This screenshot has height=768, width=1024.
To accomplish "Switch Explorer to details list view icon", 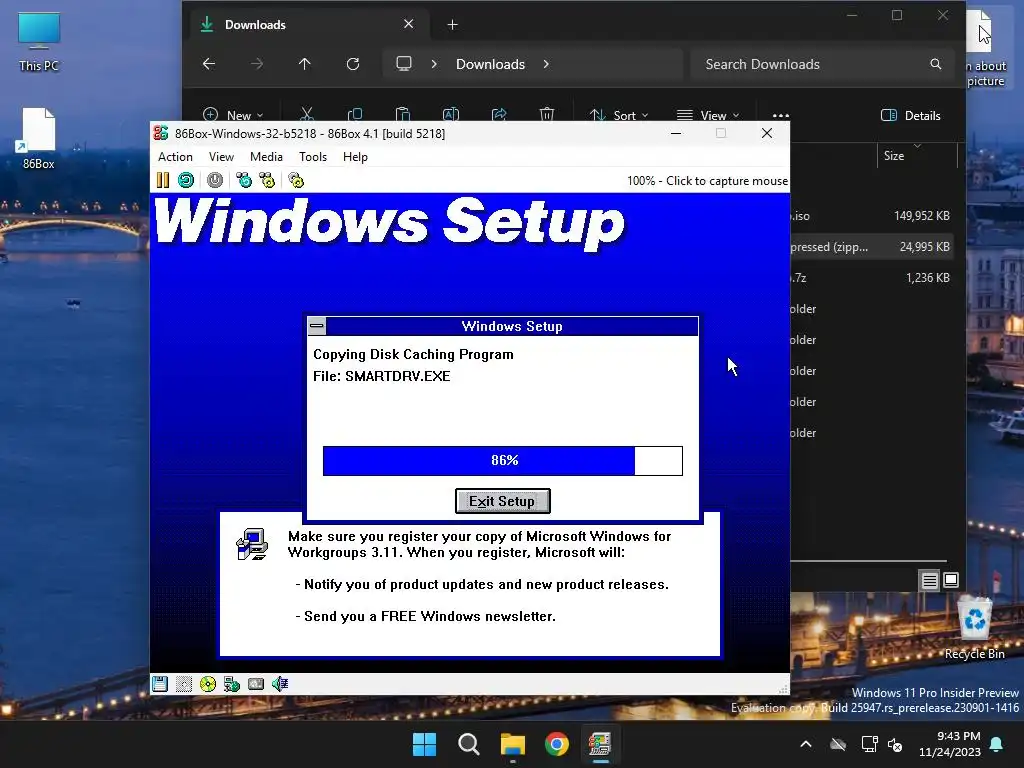I will (x=929, y=580).
